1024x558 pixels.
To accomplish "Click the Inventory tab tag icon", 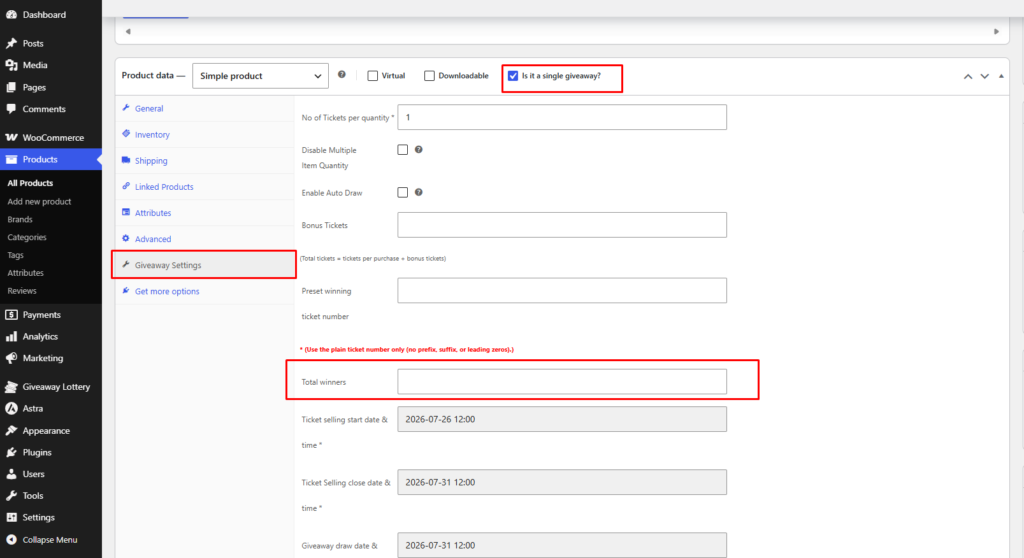I will [126, 134].
